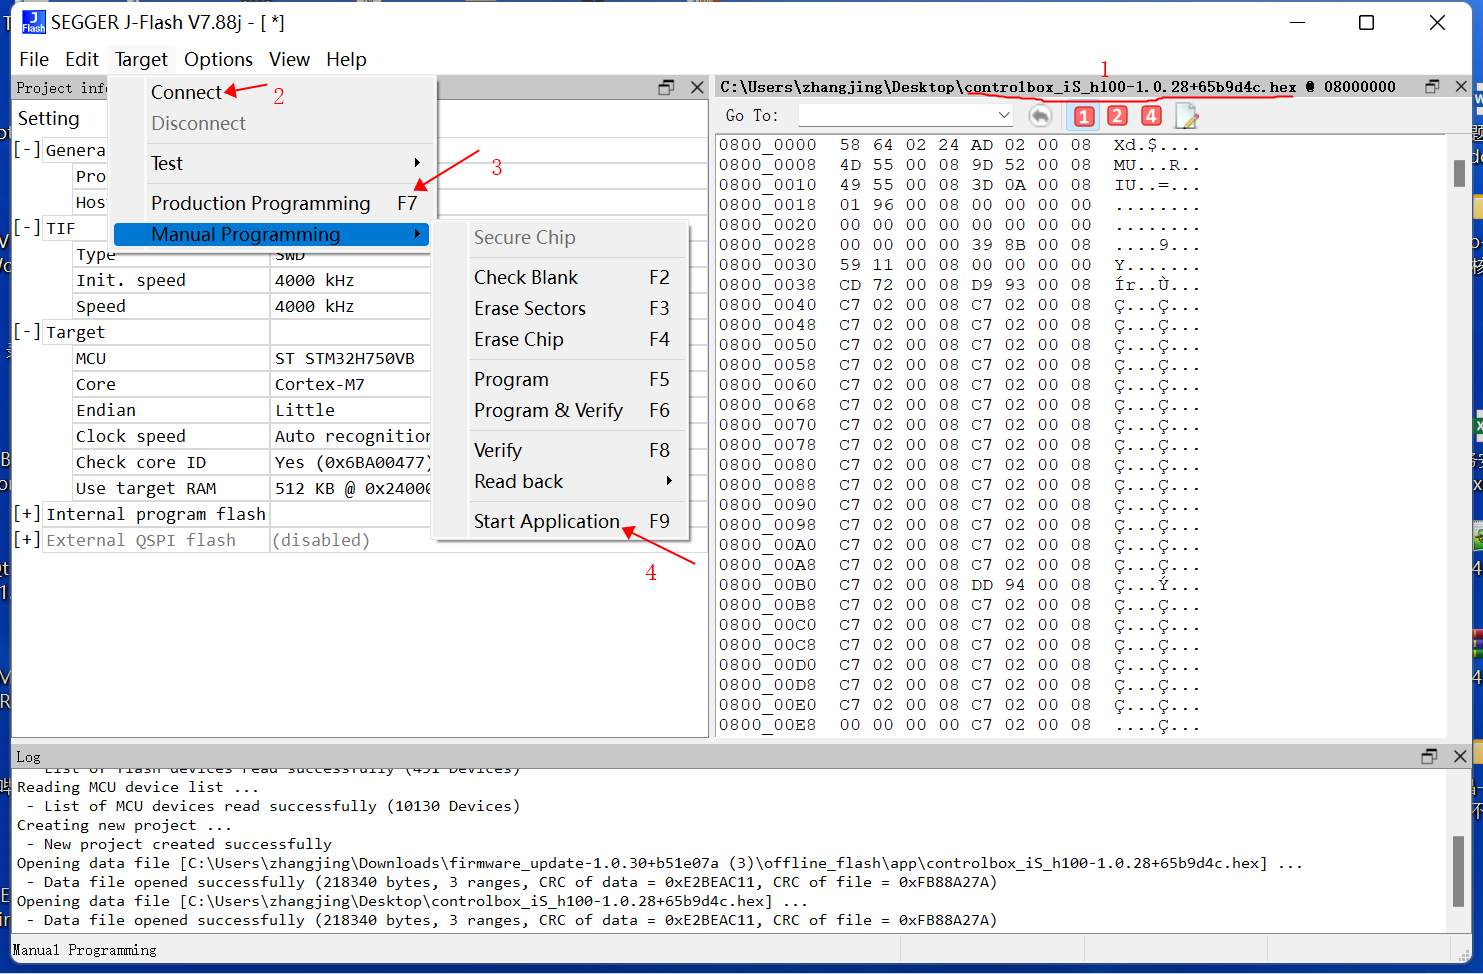
Task: Click the 'Reading MCU device list ...' log line
Action: point(137,787)
